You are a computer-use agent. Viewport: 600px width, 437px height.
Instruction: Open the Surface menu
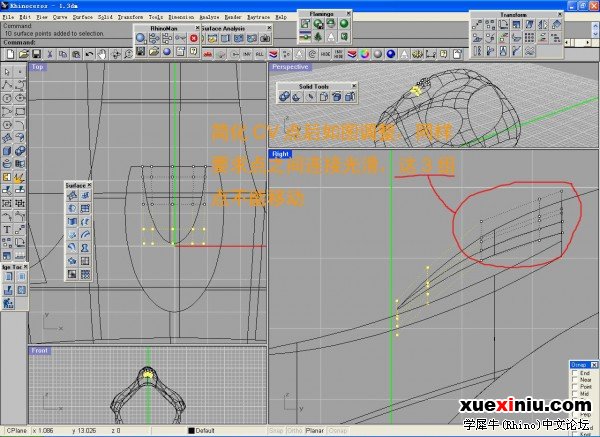click(x=83, y=17)
